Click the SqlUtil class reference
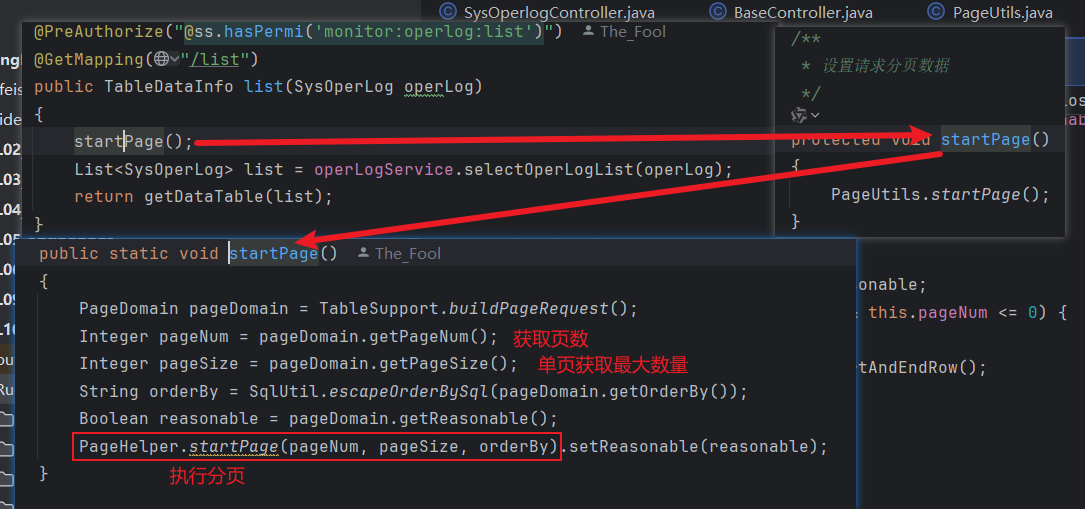1085x509 pixels. [x=284, y=391]
